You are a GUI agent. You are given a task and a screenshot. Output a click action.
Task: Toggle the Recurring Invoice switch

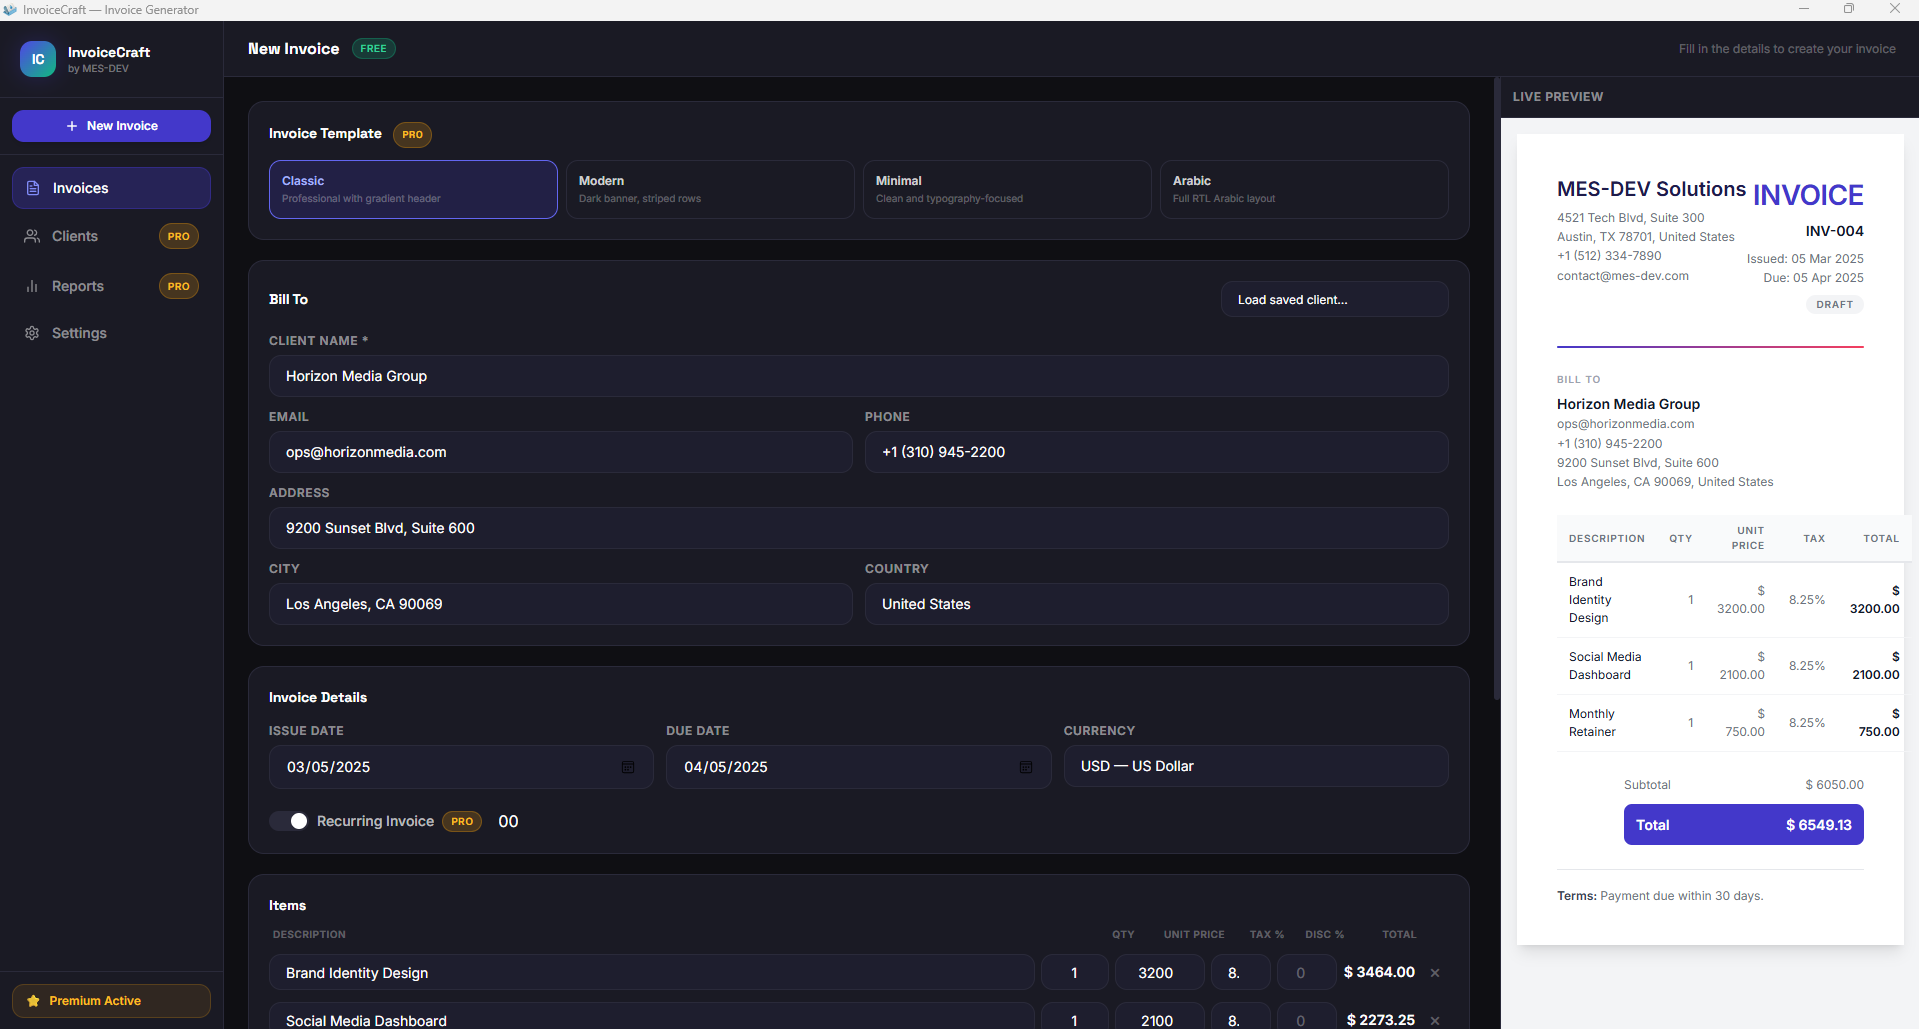pos(289,821)
